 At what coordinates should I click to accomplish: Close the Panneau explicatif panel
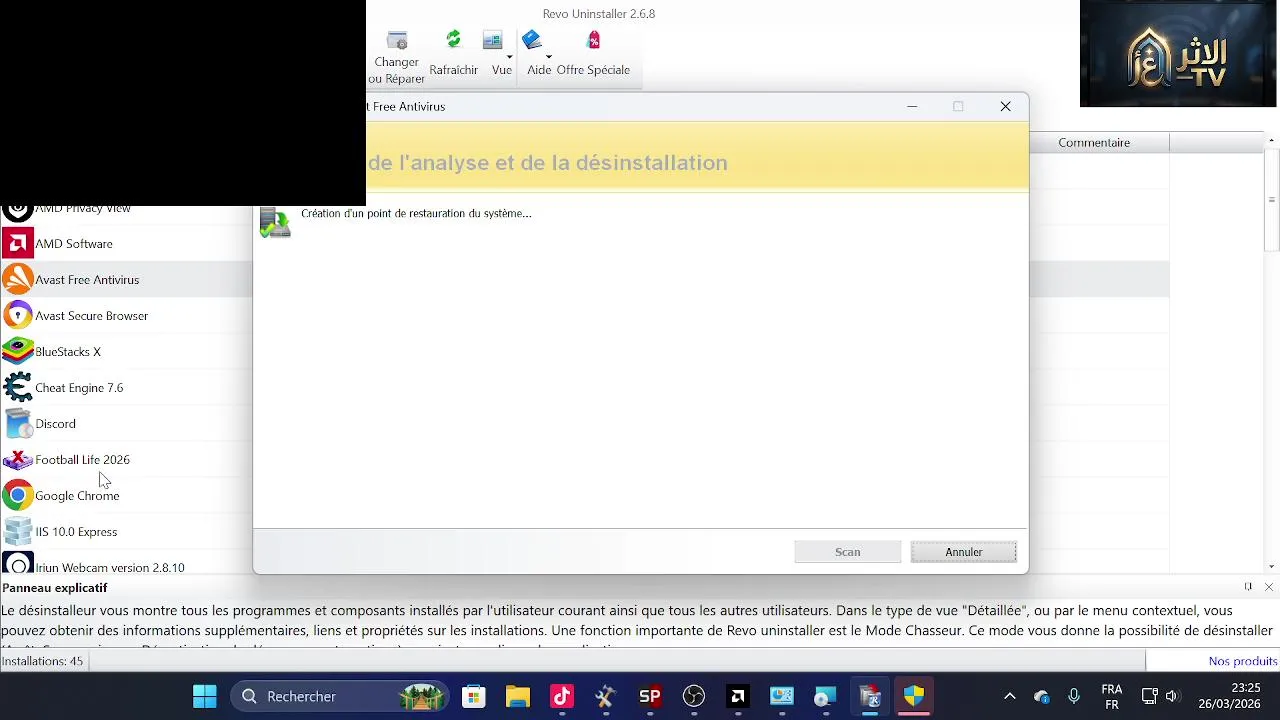[1269, 587]
